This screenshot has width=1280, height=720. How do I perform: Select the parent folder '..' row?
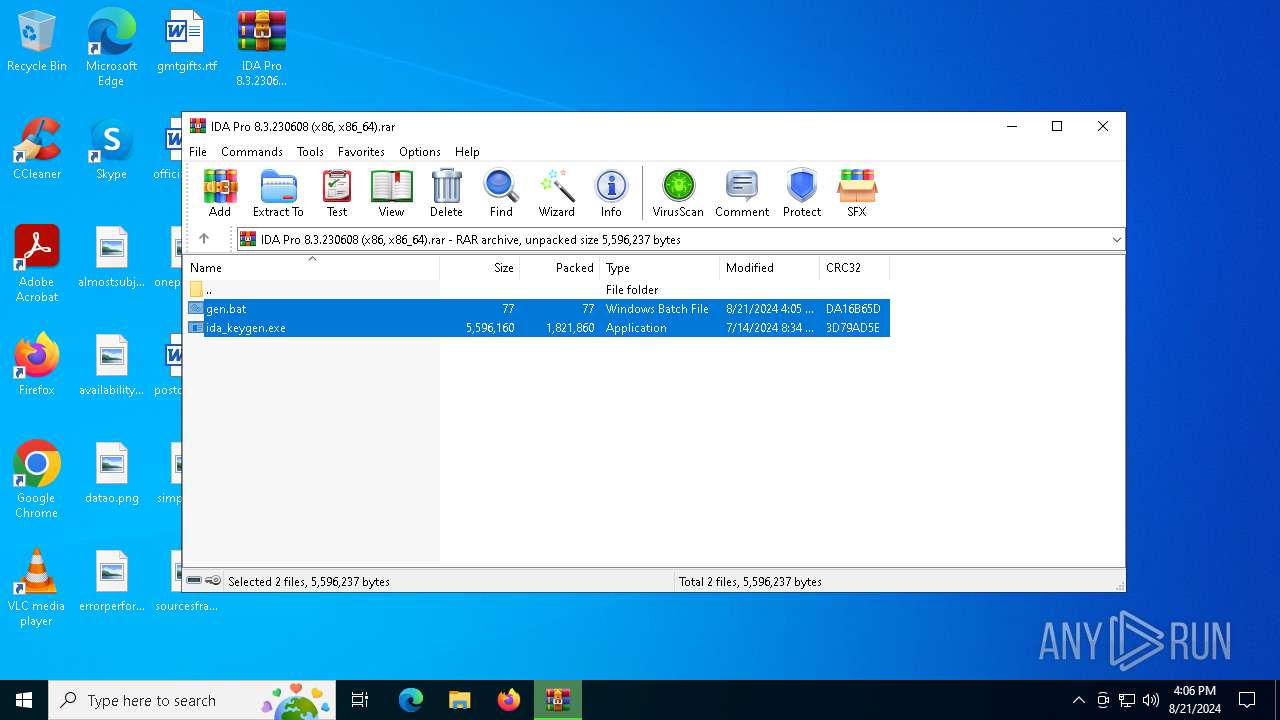click(537, 290)
